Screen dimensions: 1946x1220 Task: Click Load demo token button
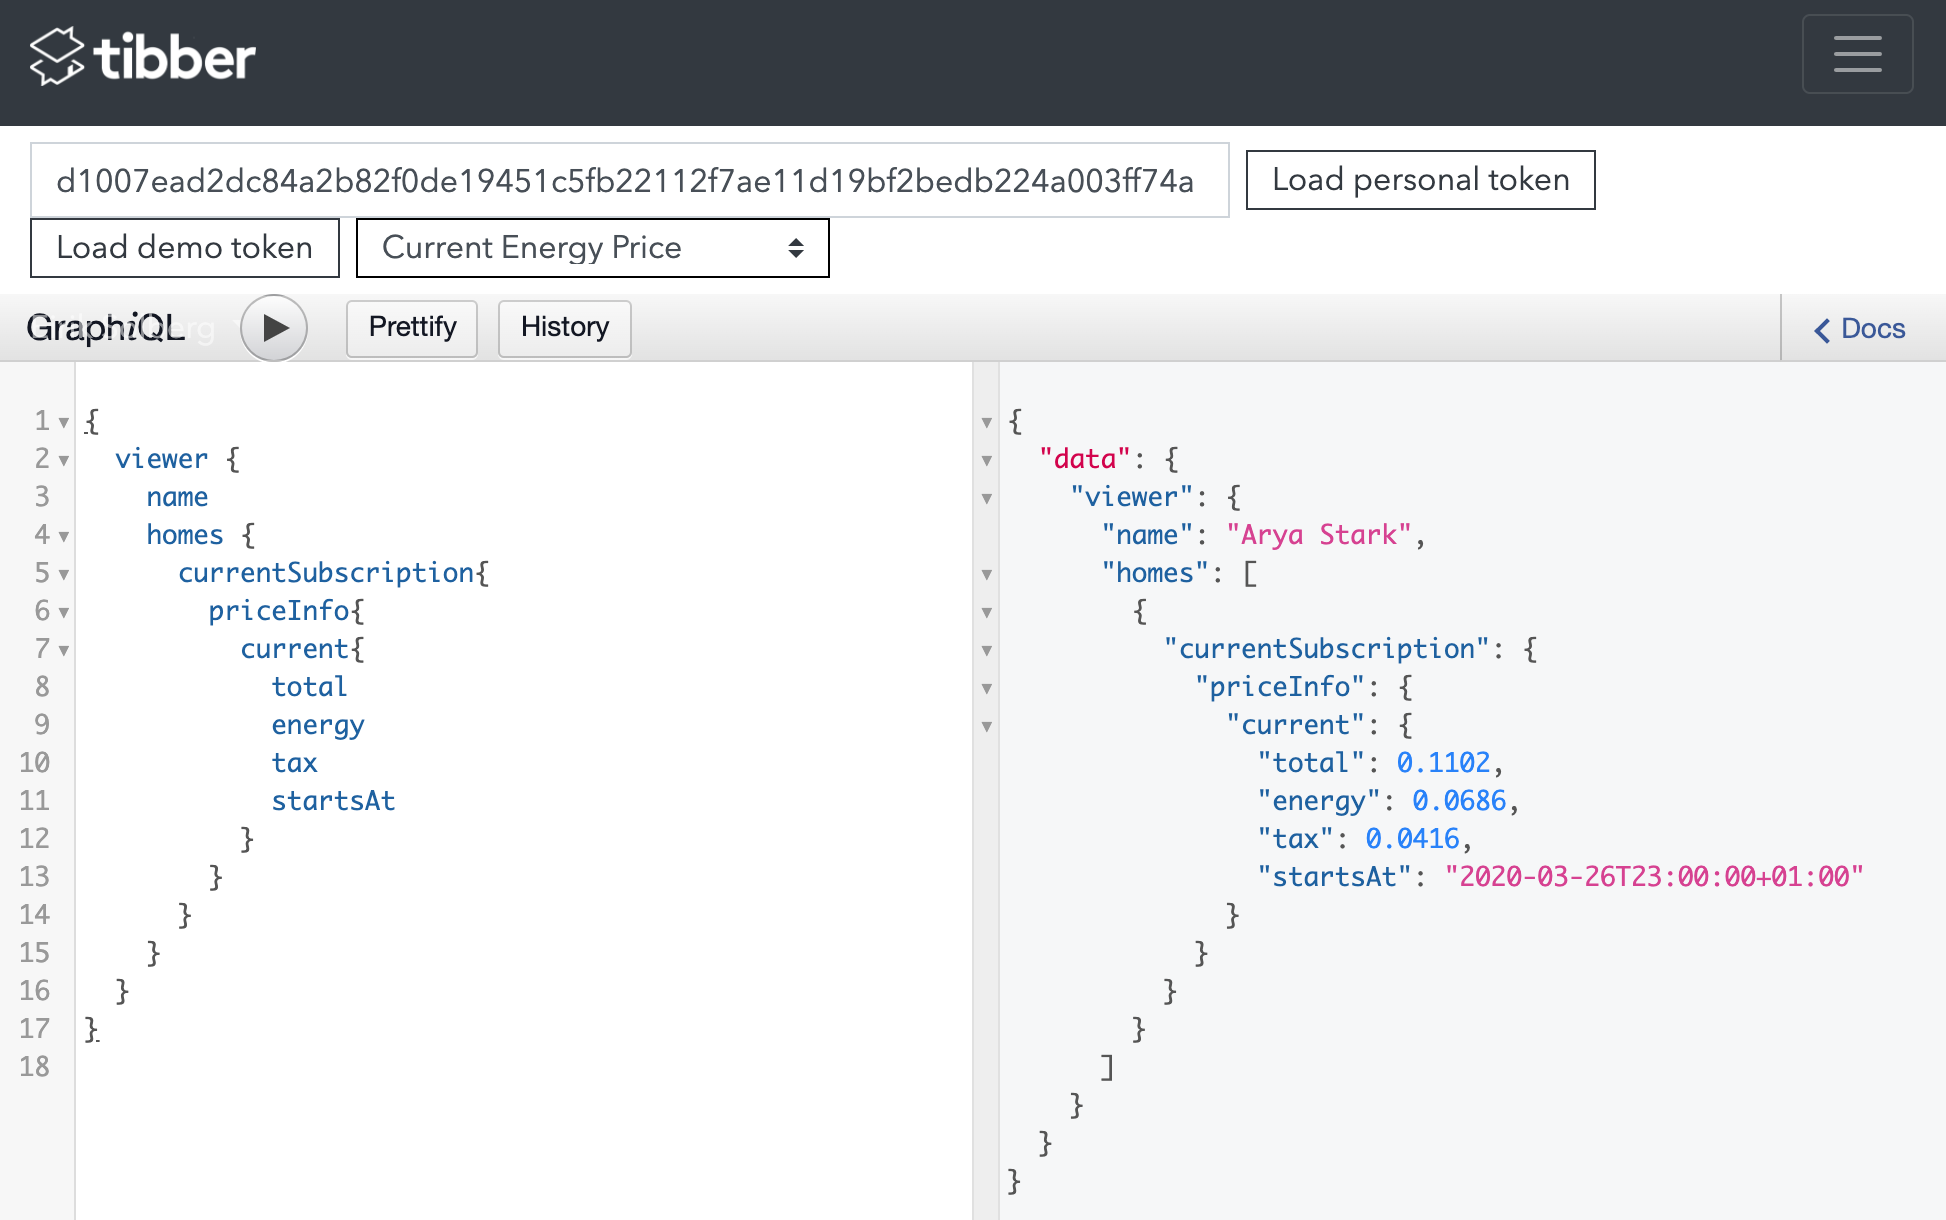click(x=185, y=248)
